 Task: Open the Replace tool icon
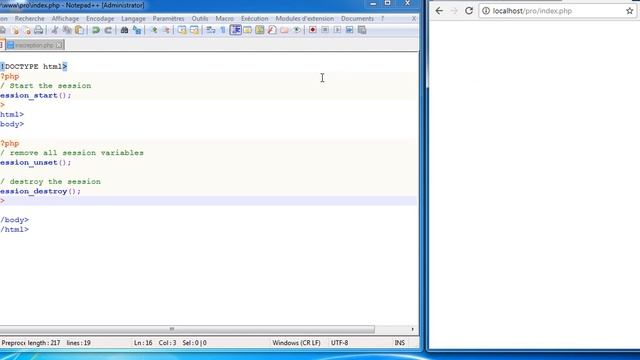click(137, 30)
